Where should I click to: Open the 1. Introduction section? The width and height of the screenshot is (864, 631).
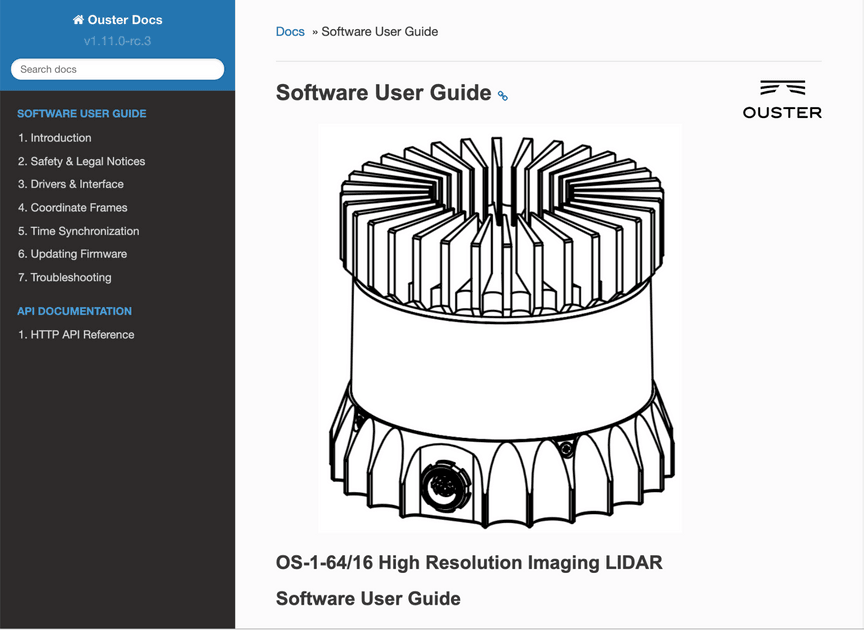54,138
